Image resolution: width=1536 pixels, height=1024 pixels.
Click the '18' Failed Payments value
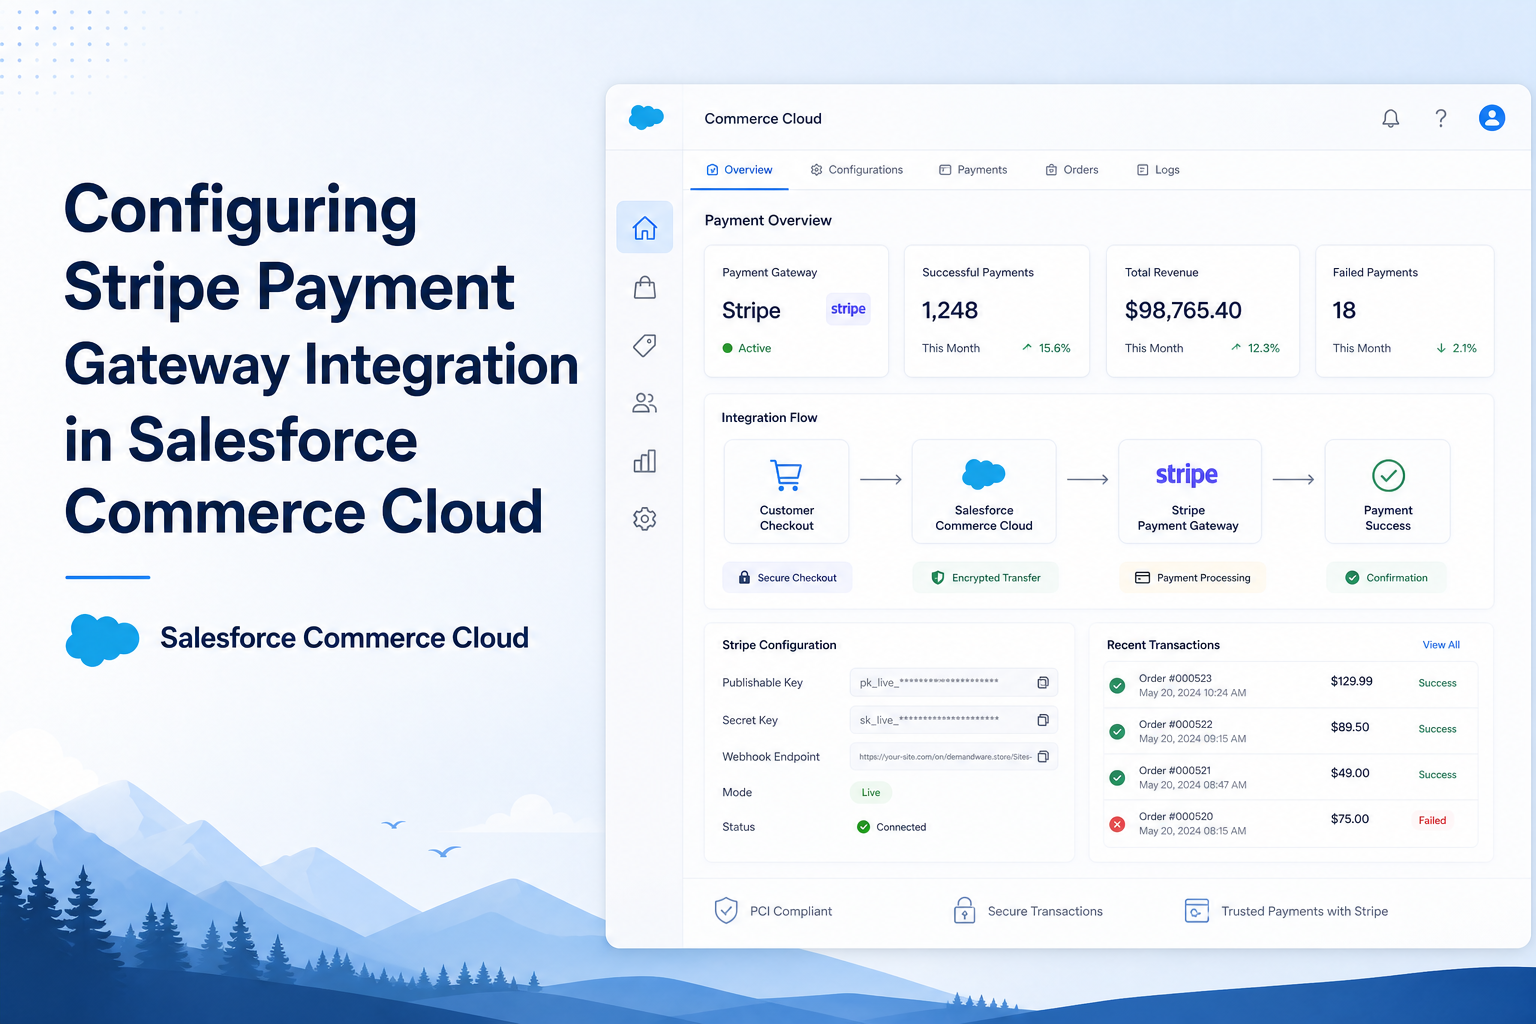(x=1344, y=310)
